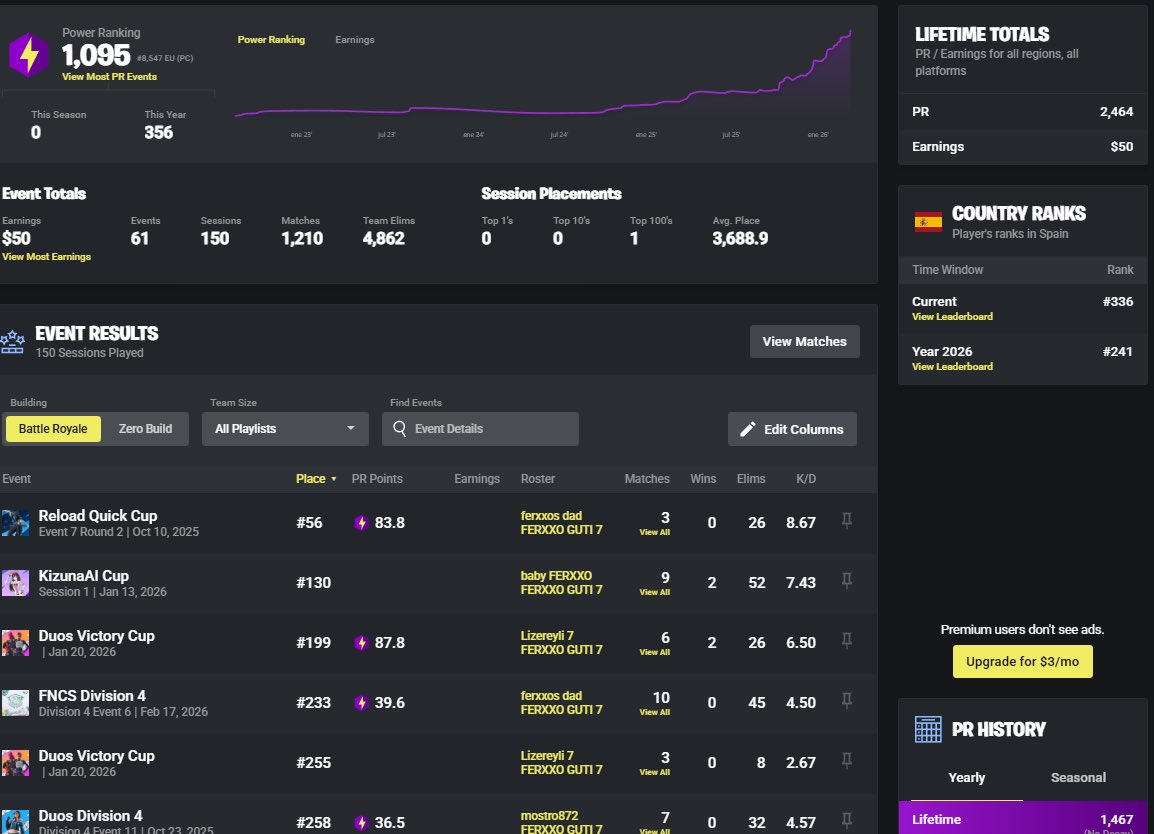Focus the Event Details search field

coord(480,428)
